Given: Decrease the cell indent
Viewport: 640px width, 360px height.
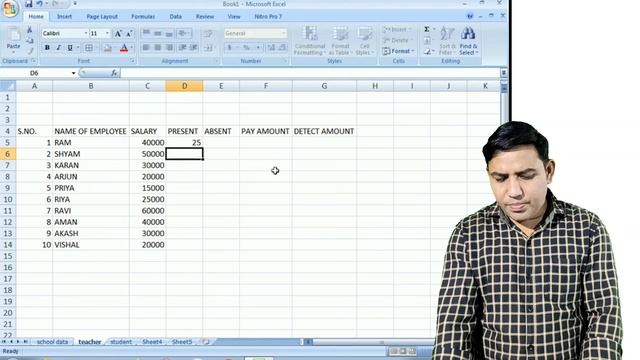Looking at the screenshot, I should [x=182, y=48].
